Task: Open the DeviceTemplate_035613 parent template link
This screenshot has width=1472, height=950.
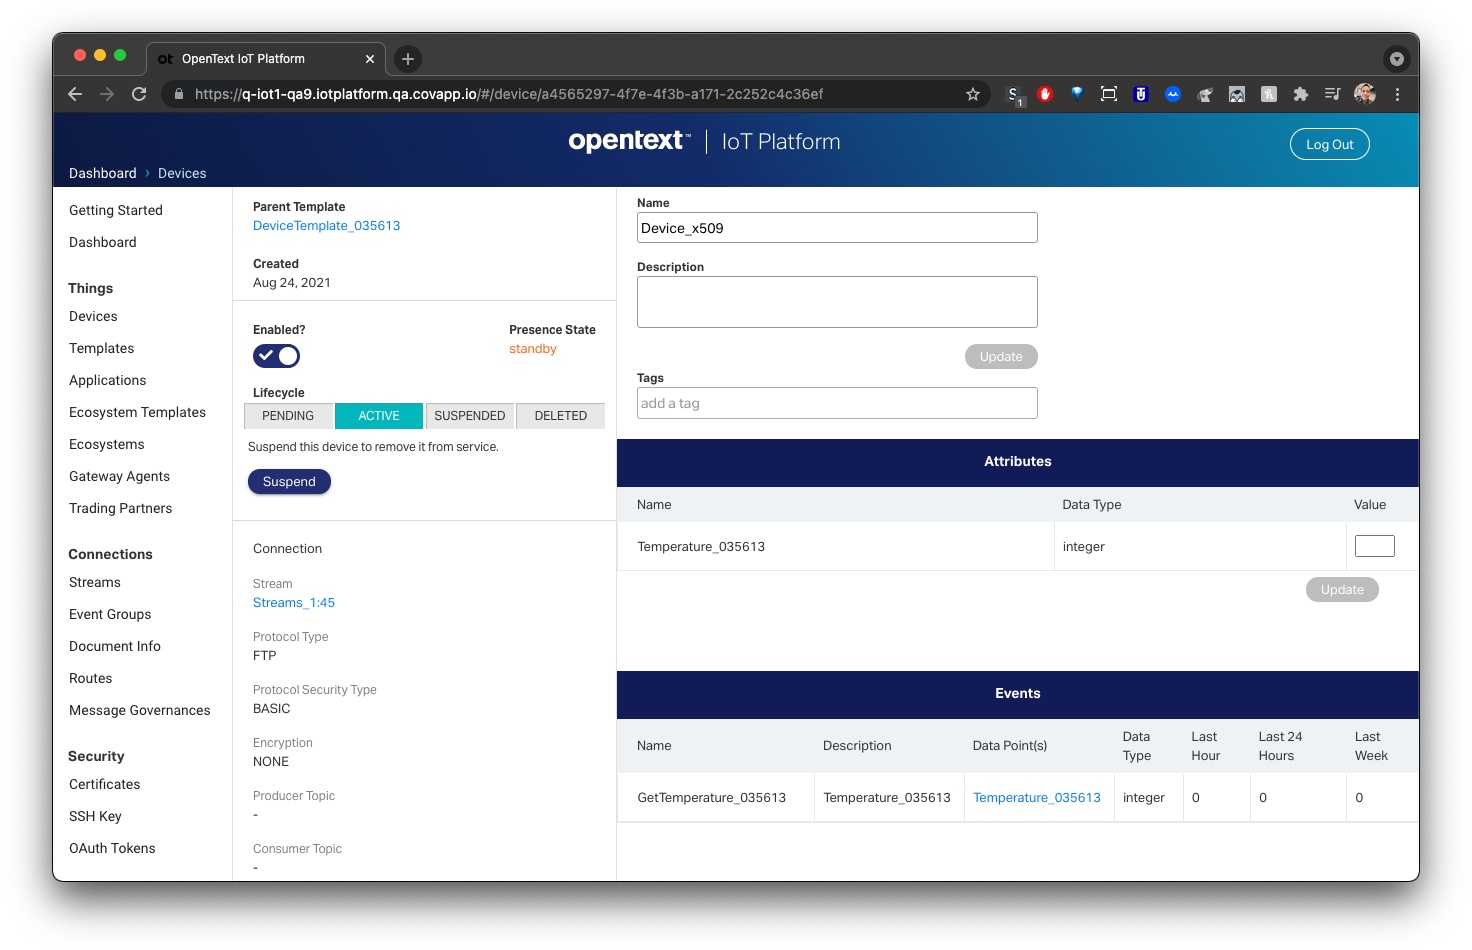Action: 326,226
